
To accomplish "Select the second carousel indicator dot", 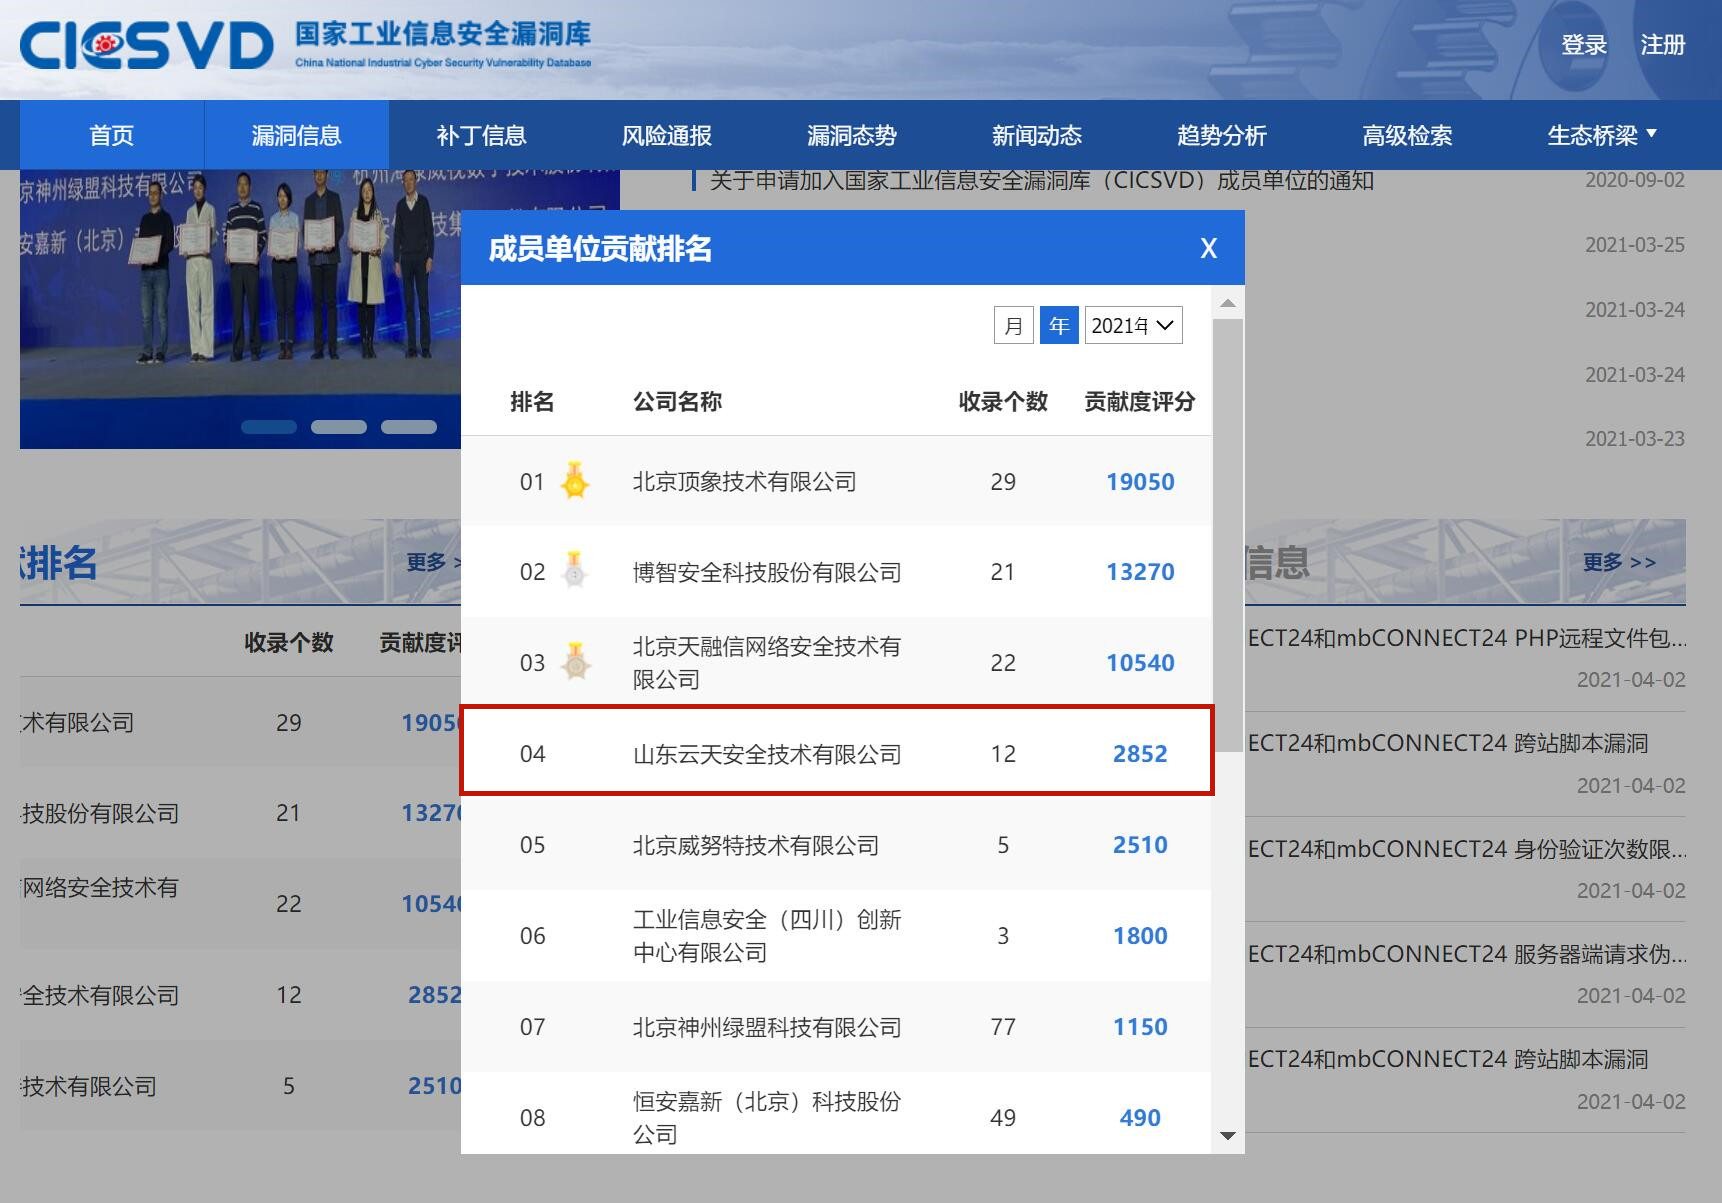I will tap(338, 427).
